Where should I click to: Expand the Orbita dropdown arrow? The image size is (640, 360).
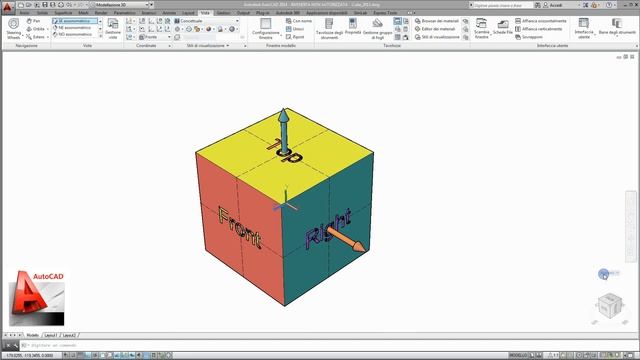[x=47, y=29]
